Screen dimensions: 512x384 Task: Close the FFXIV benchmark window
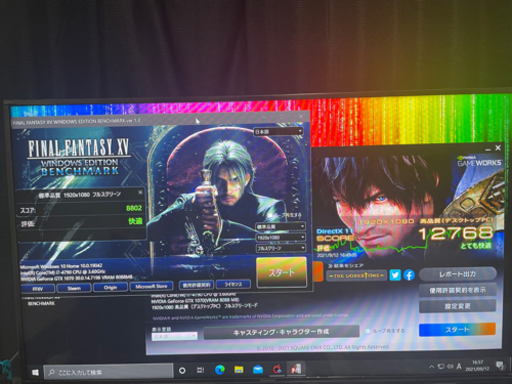[x=498, y=148]
